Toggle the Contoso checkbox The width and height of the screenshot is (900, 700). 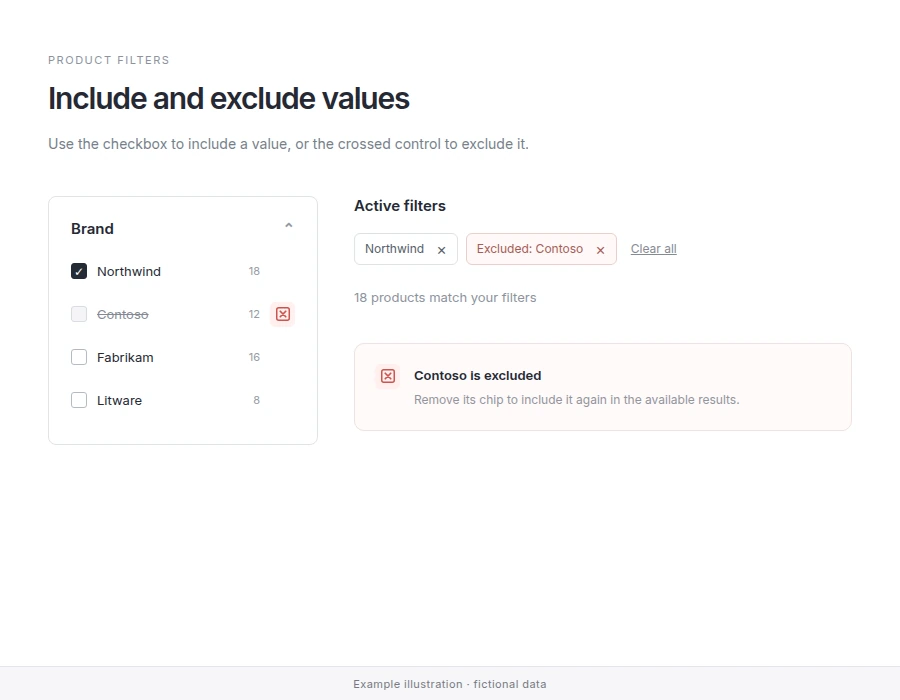[79, 314]
